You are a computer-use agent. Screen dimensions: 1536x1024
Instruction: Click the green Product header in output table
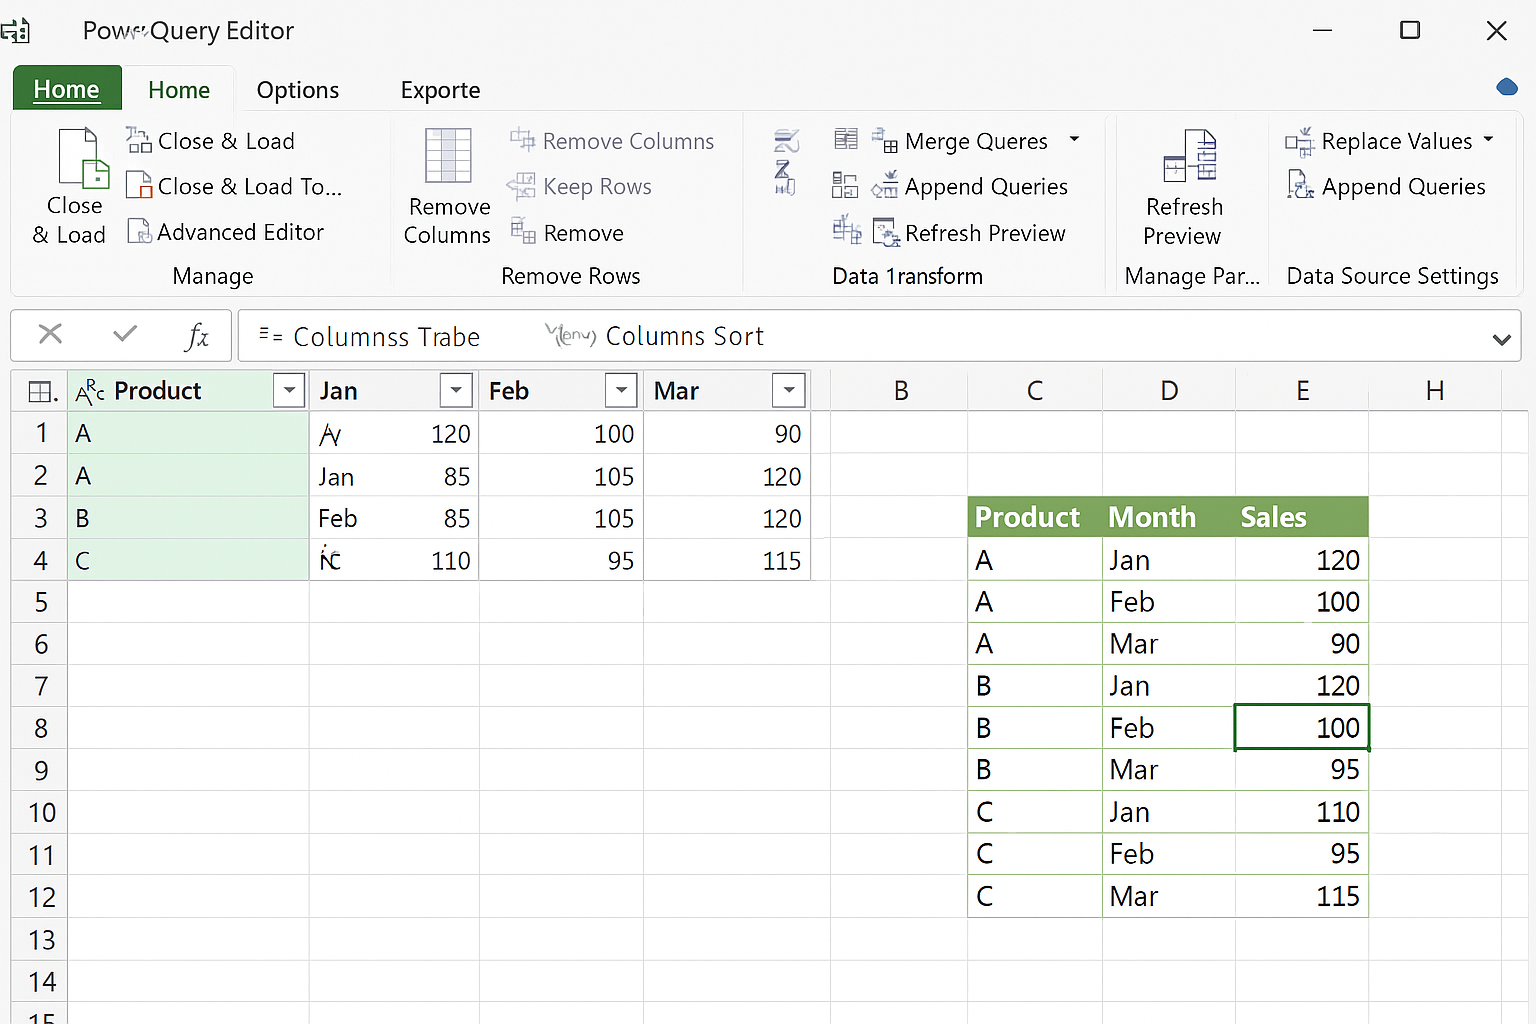[x=1035, y=517]
